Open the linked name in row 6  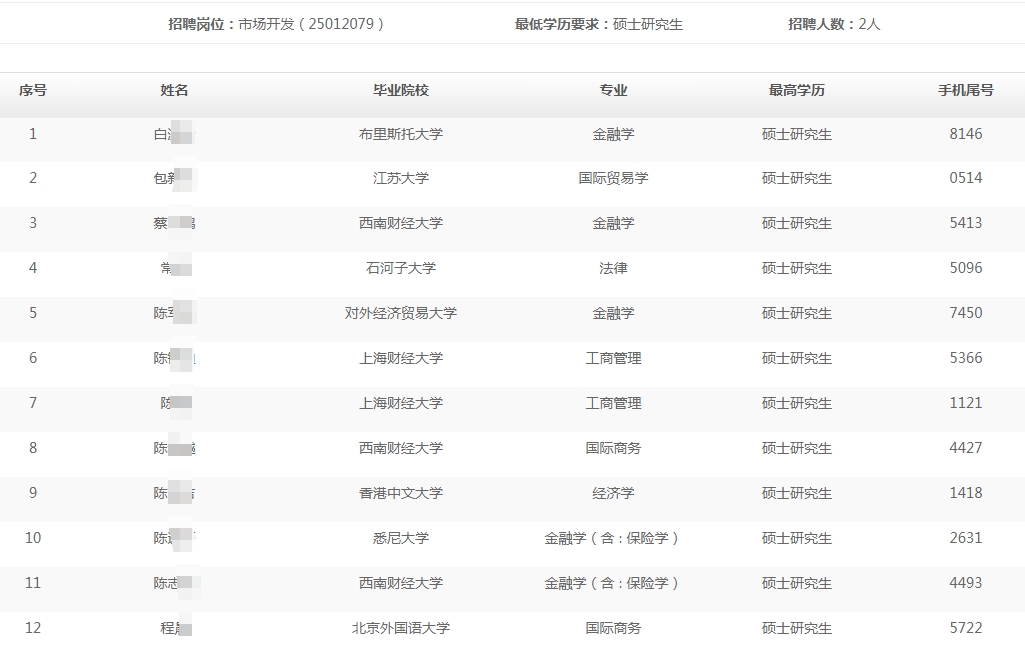[174, 358]
